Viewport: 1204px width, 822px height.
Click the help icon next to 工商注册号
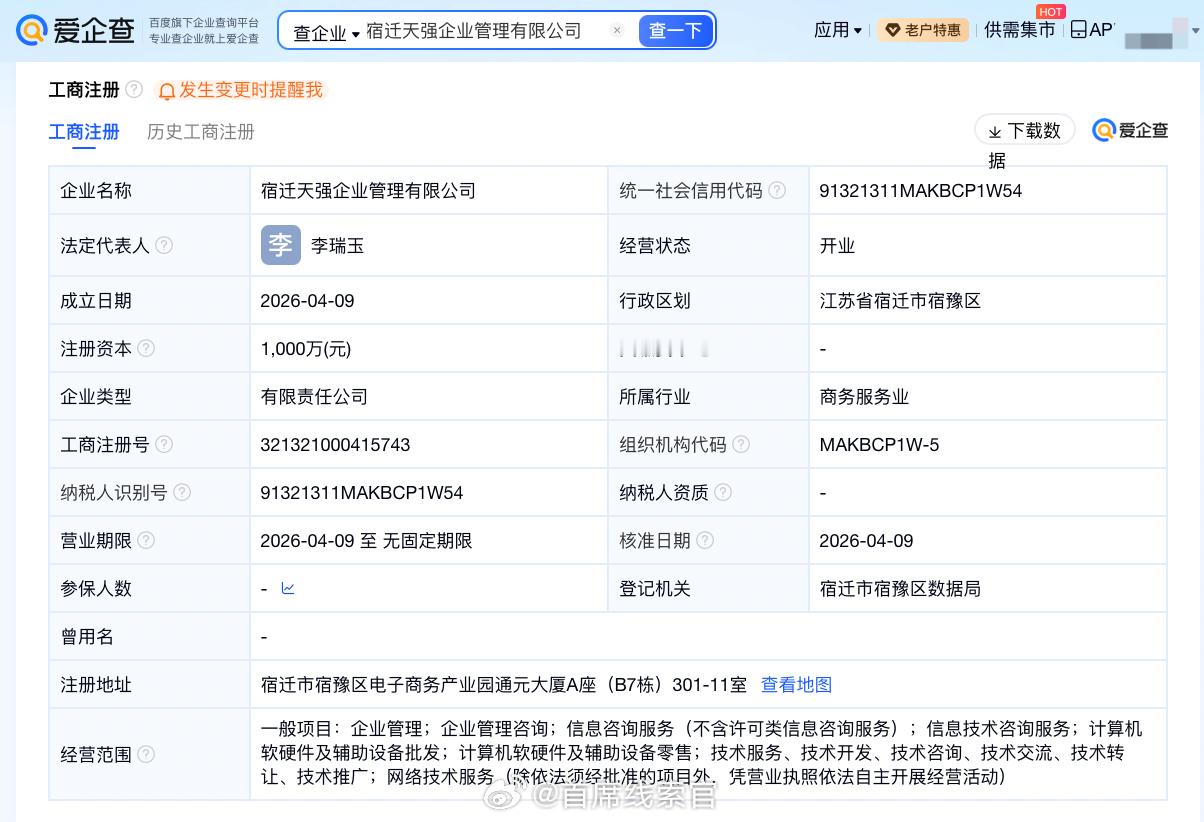point(164,444)
